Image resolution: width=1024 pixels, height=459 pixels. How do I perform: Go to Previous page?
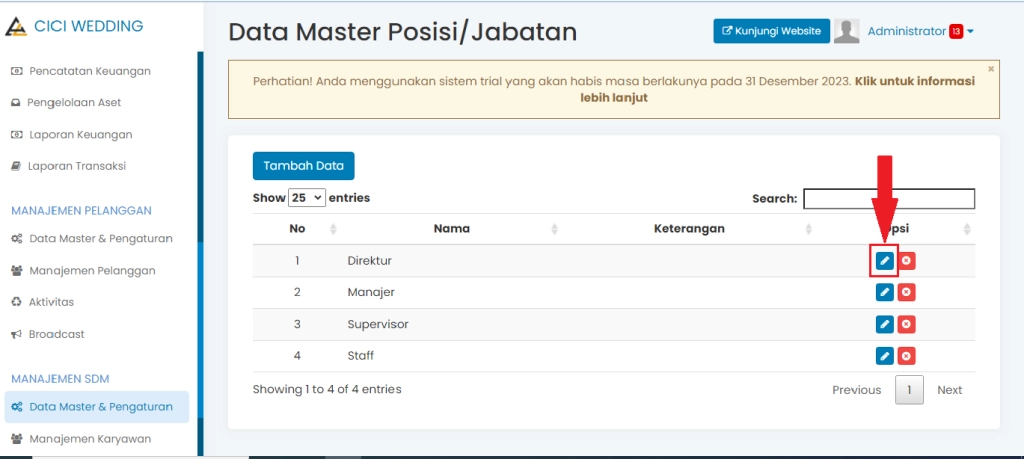tap(856, 390)
